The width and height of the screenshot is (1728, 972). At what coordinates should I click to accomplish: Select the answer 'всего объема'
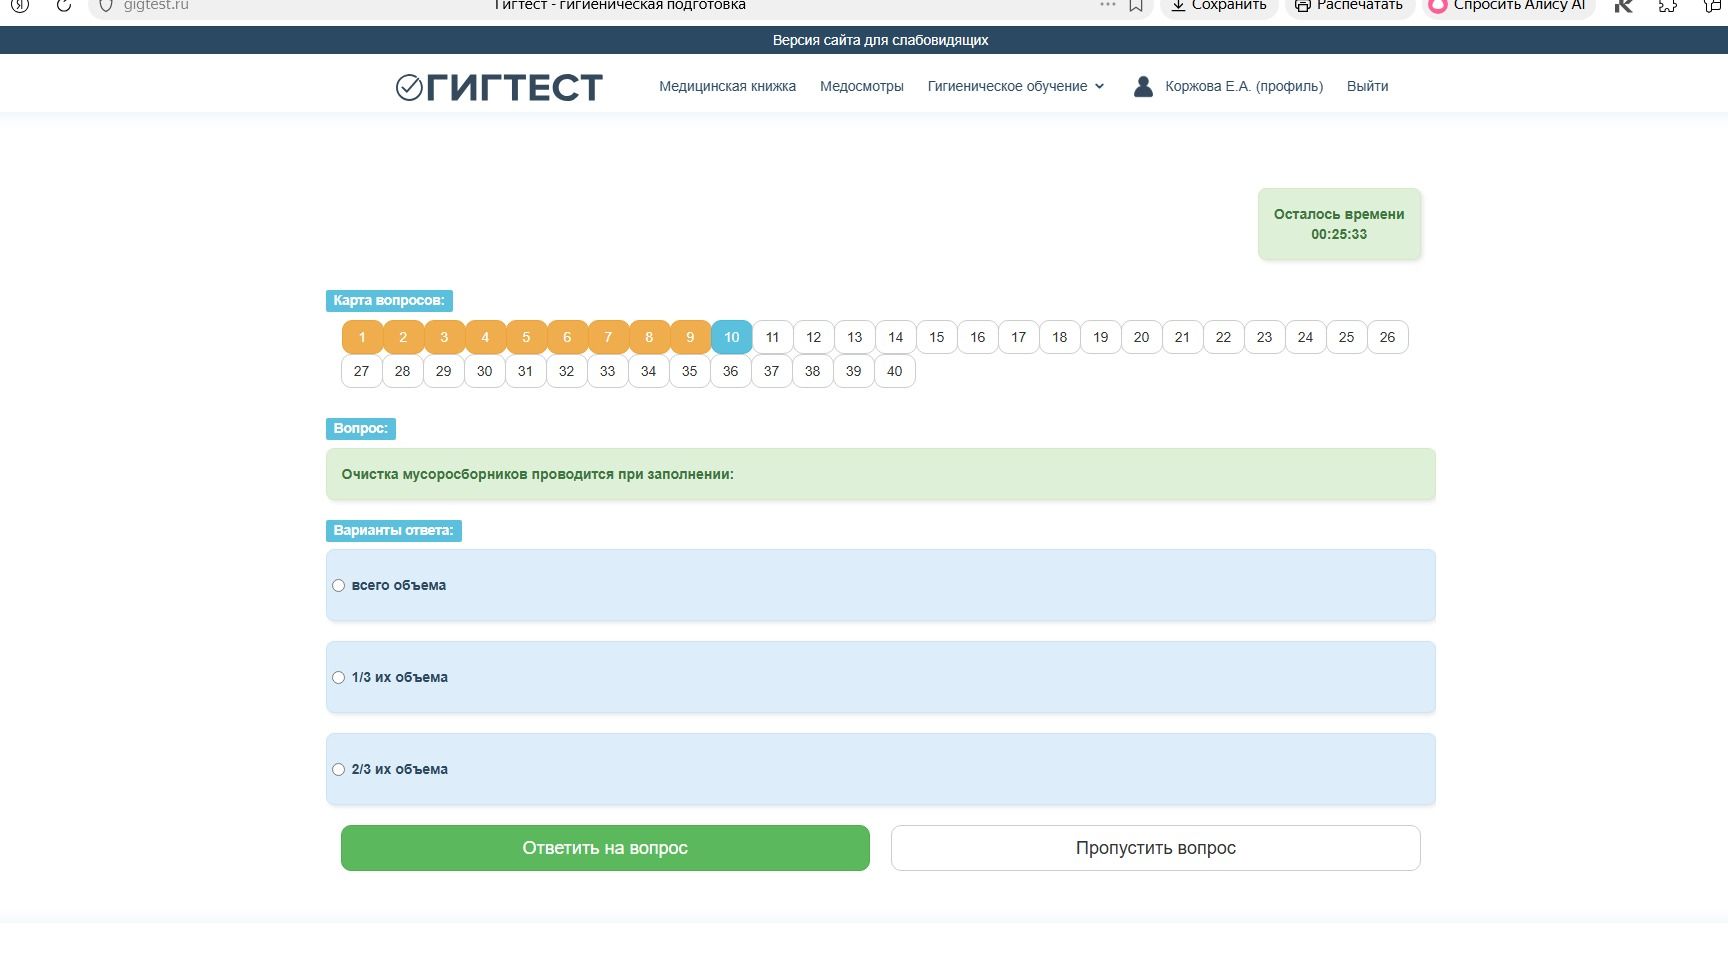338,585
